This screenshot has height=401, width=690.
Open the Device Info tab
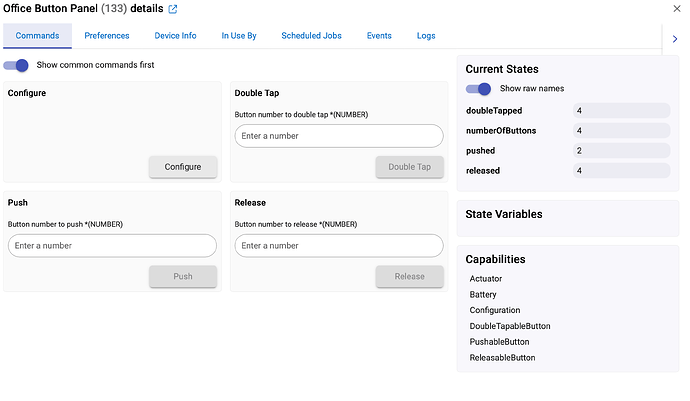pyautogui.click(x=175, y=36)
